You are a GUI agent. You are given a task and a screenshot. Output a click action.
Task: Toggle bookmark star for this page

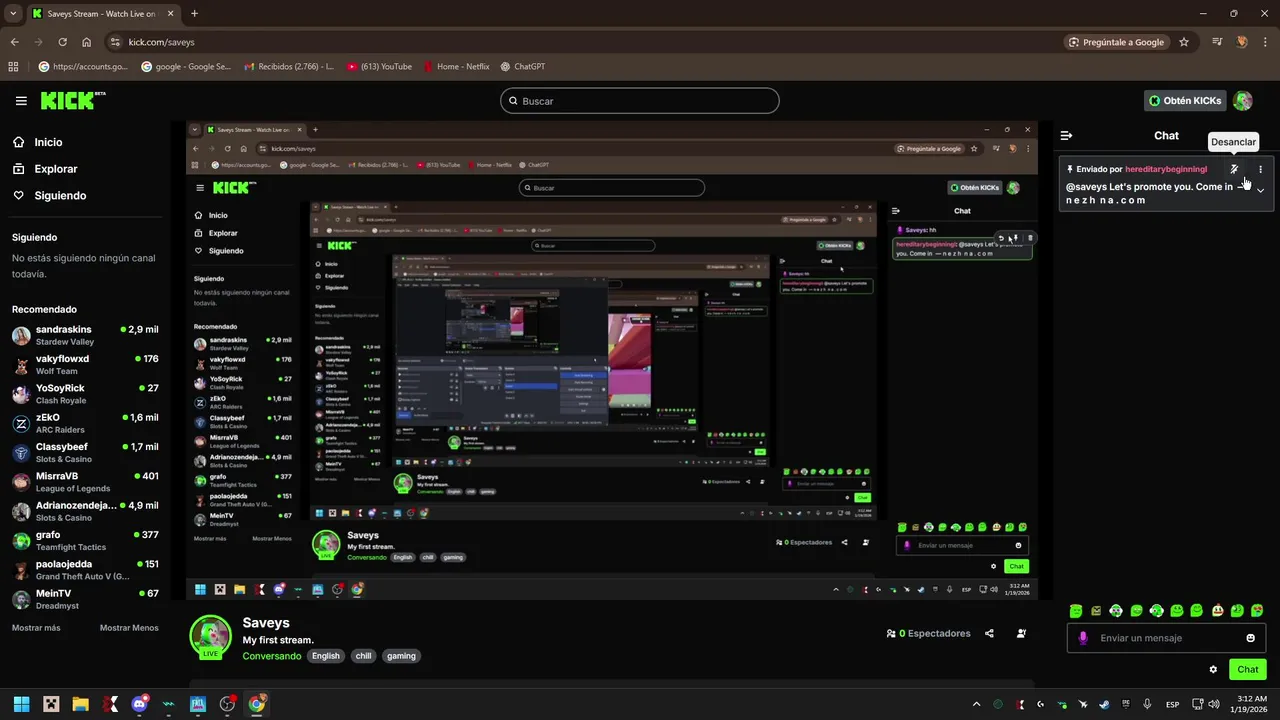(x=1184, y=42)
